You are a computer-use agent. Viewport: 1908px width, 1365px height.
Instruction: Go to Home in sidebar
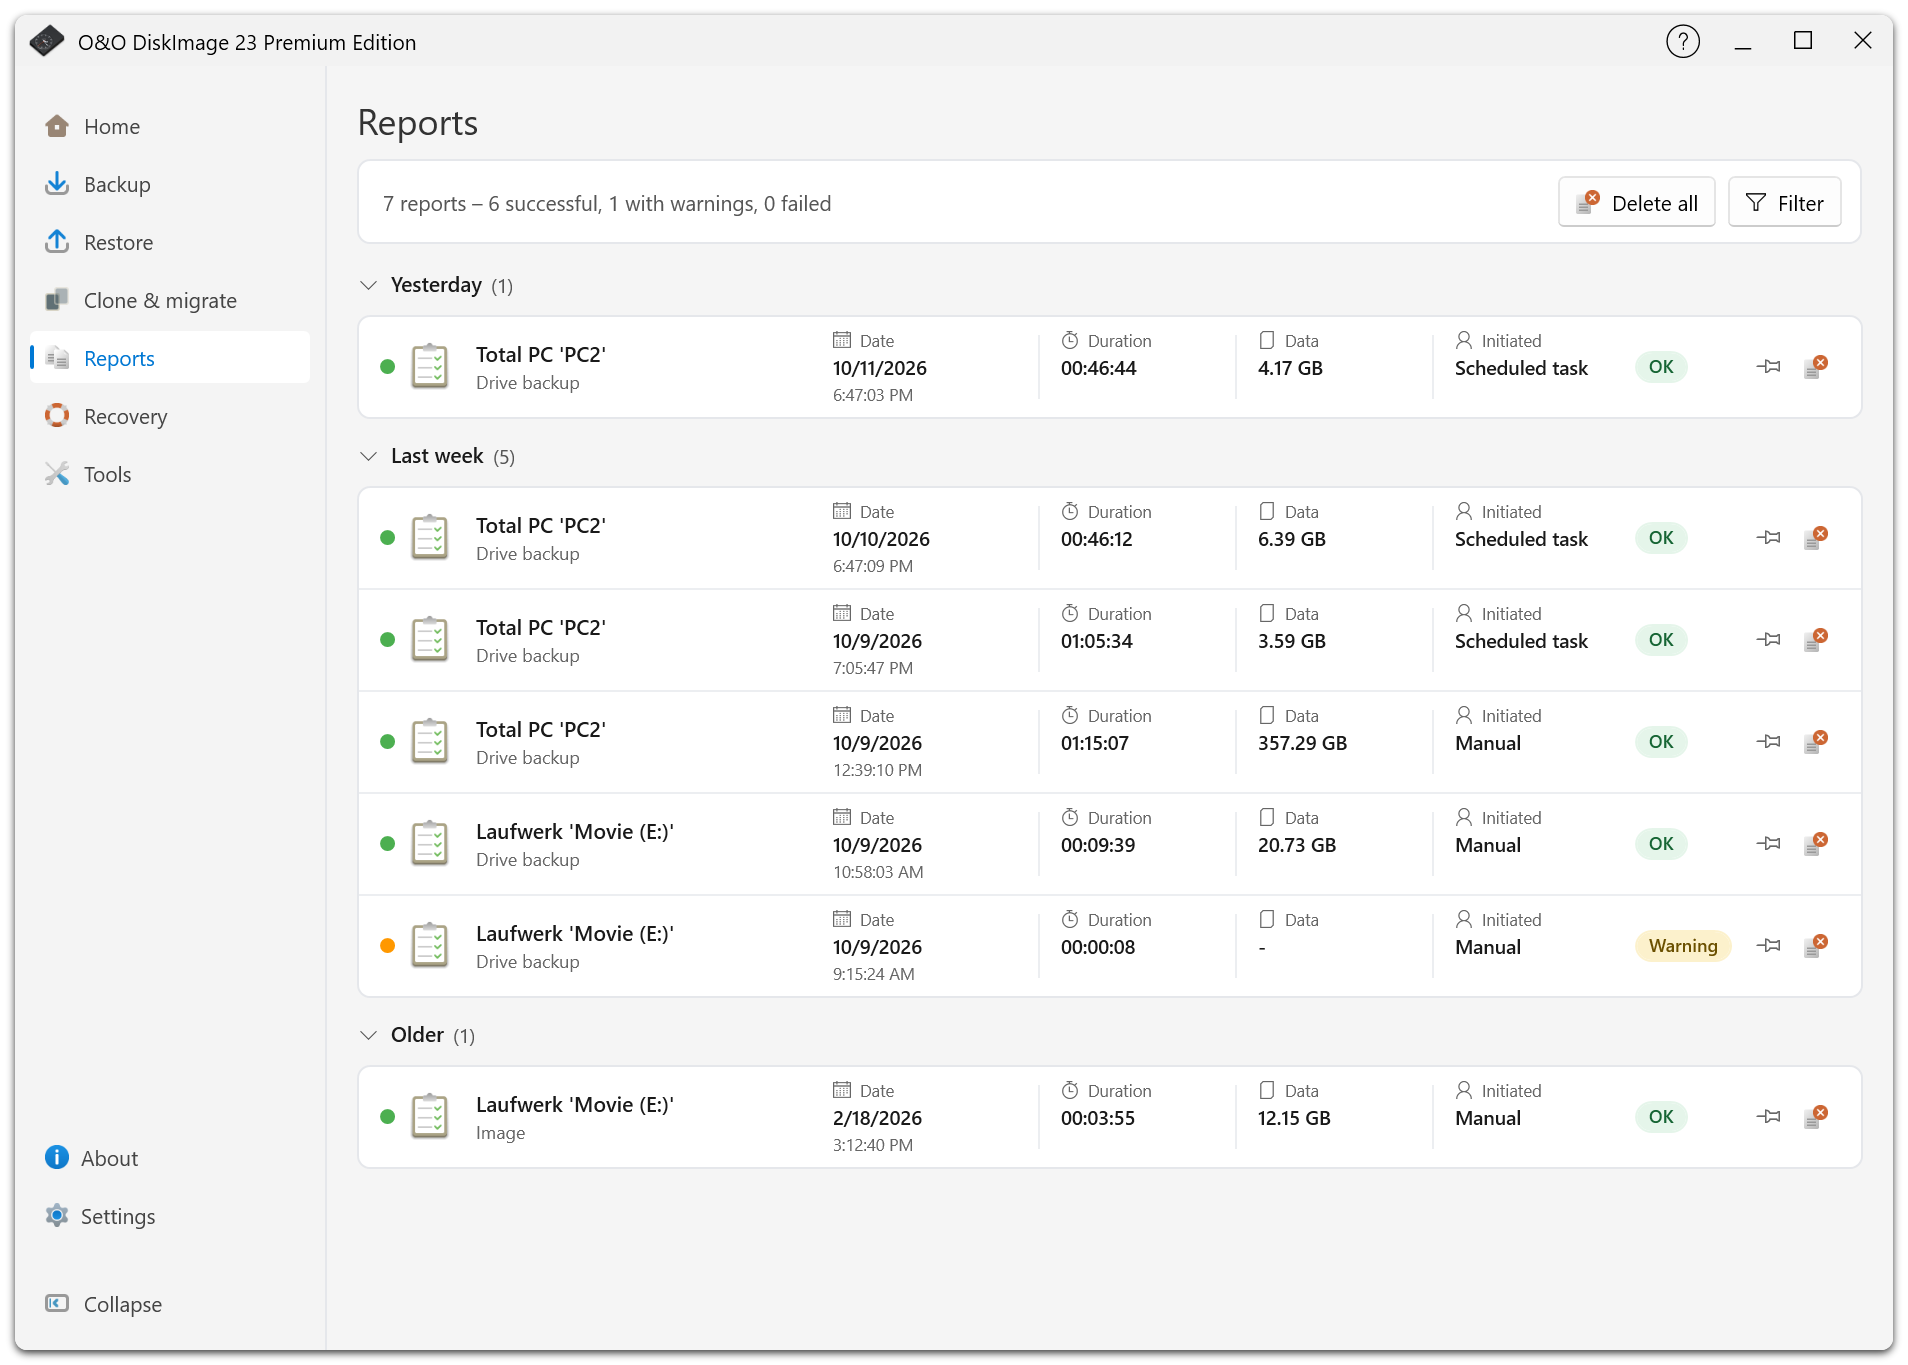click(x=170, y=127)
